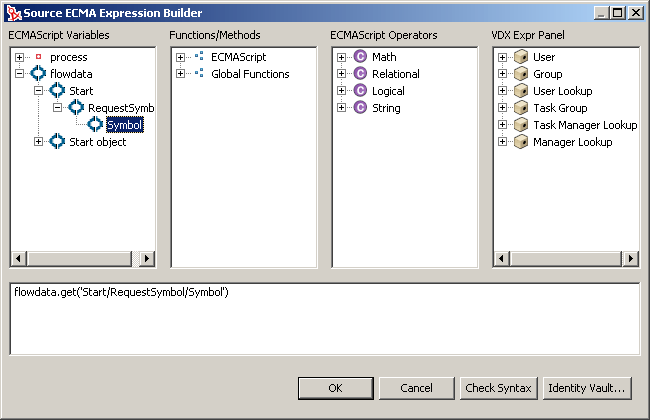Select the Start object label
The width and height of the screenshot is (650, 420).
point(97,142)
